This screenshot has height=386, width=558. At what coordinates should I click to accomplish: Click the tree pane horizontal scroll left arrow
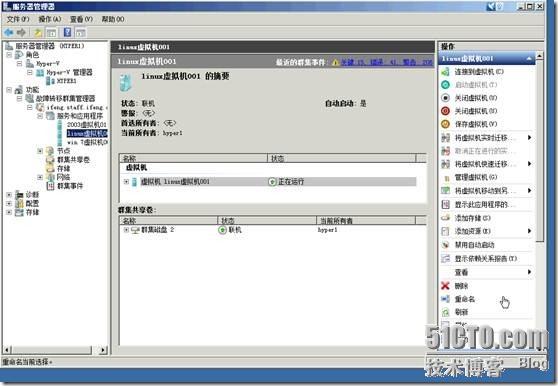(7, 350)
